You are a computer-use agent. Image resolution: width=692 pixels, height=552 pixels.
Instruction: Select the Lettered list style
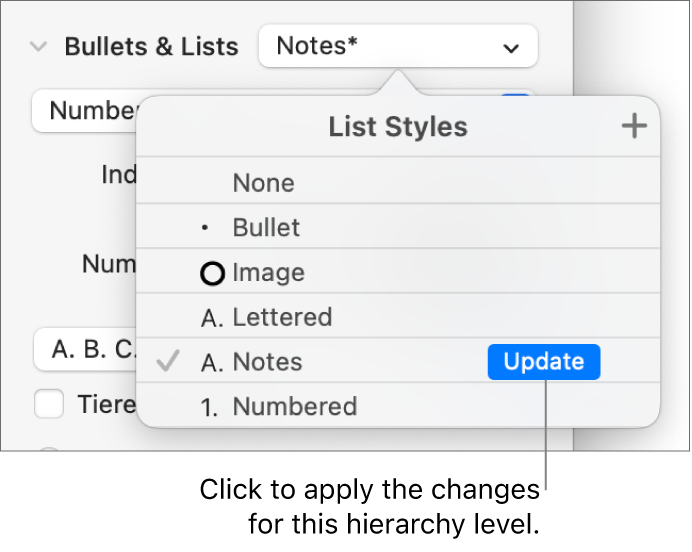tap(282, 318)
